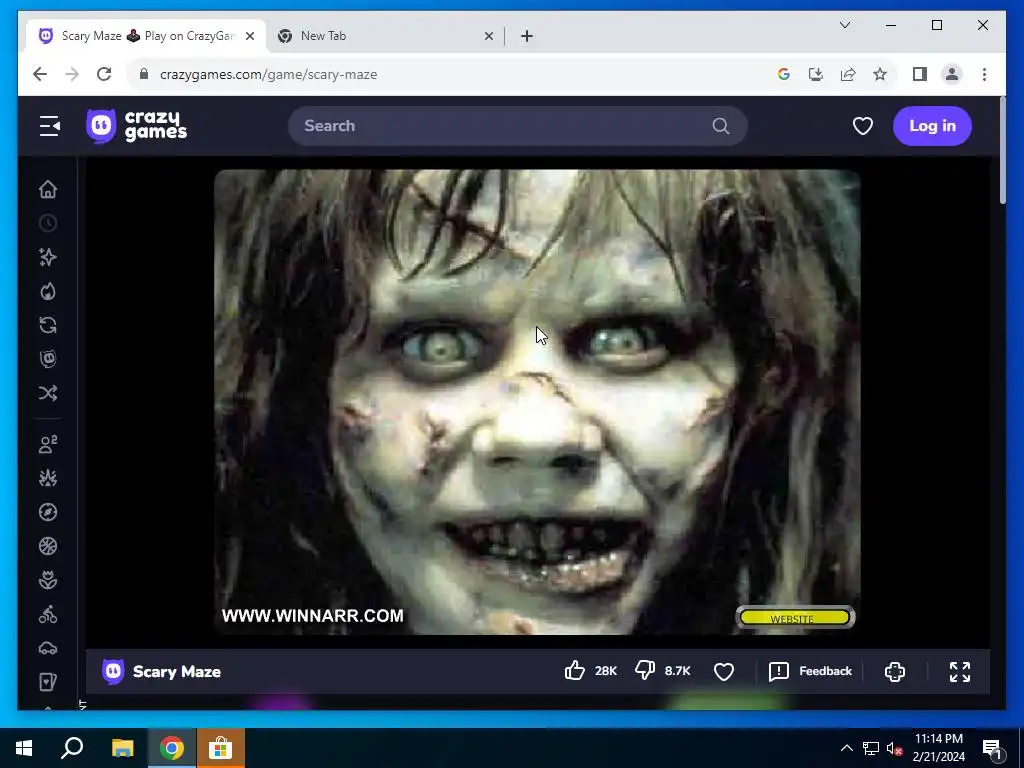
Task: Open Bike games category icon
Action: 48,614
